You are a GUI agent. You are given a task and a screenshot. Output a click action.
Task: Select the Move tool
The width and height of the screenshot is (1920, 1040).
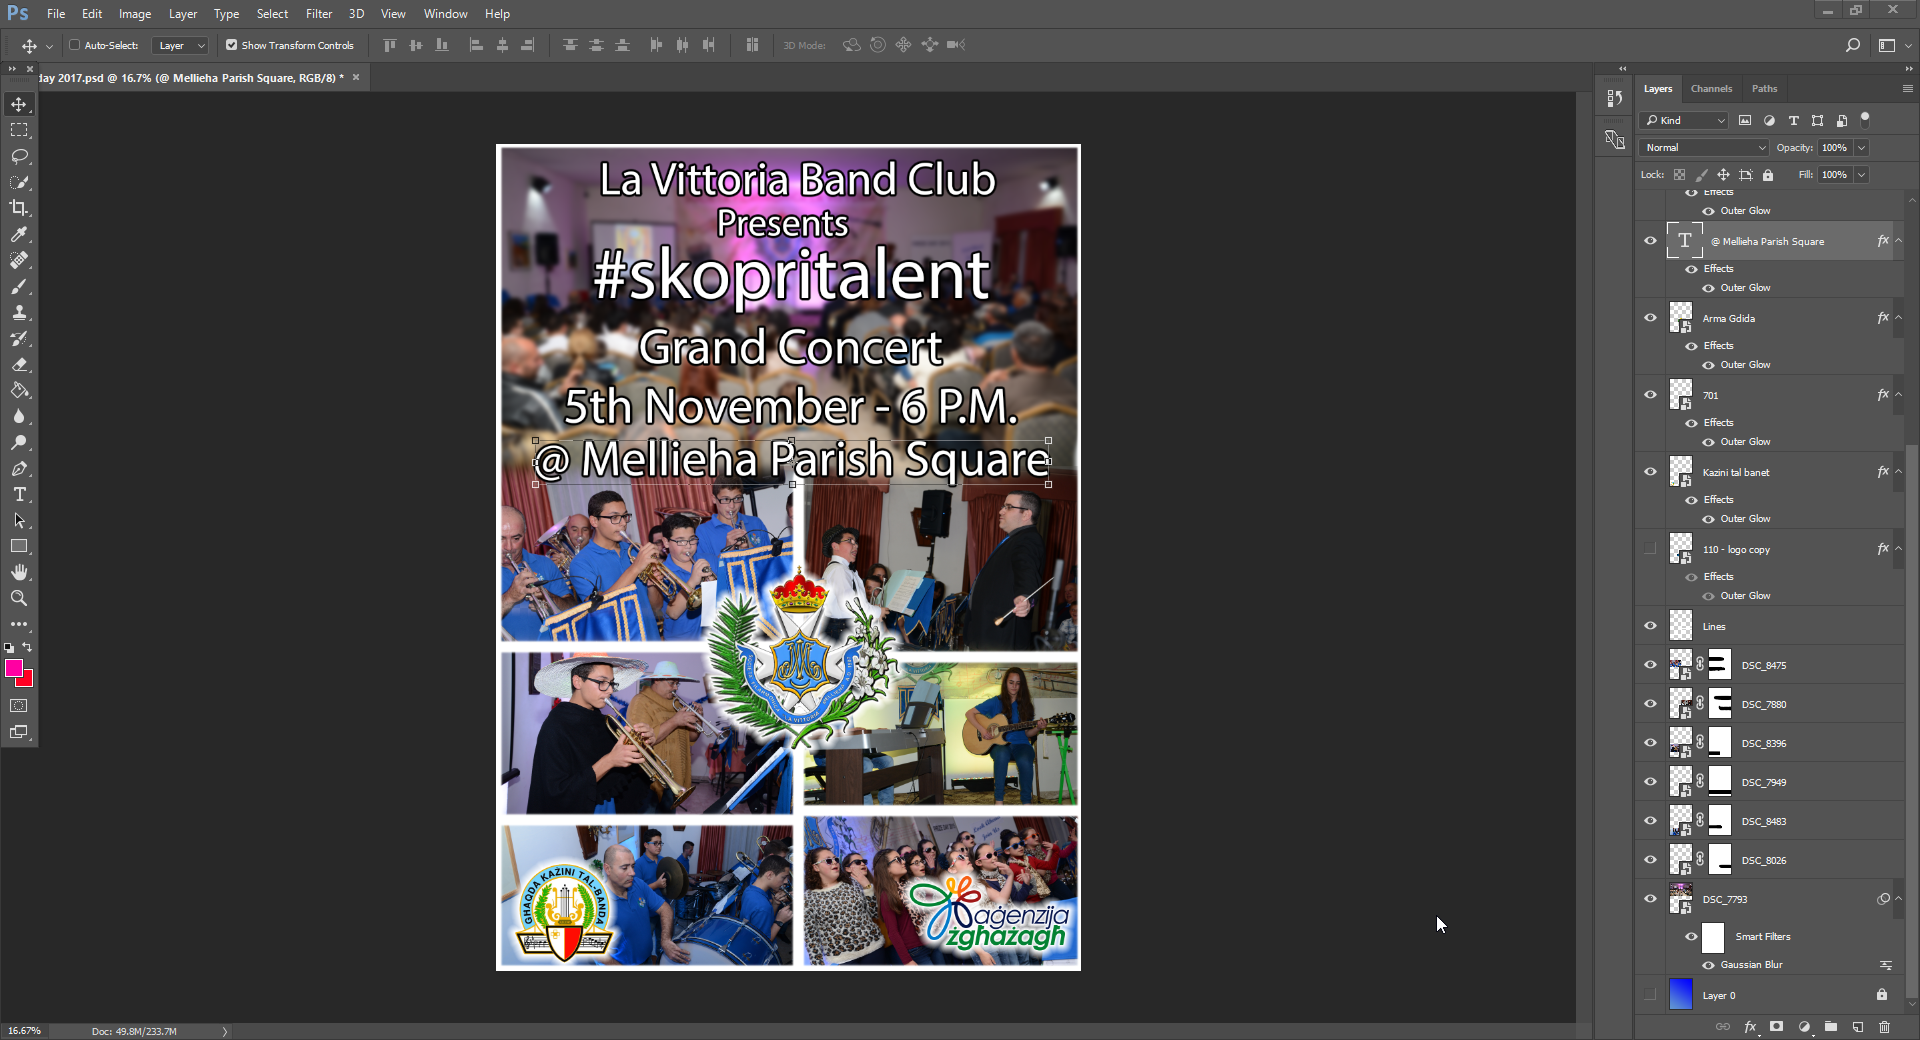19,104
